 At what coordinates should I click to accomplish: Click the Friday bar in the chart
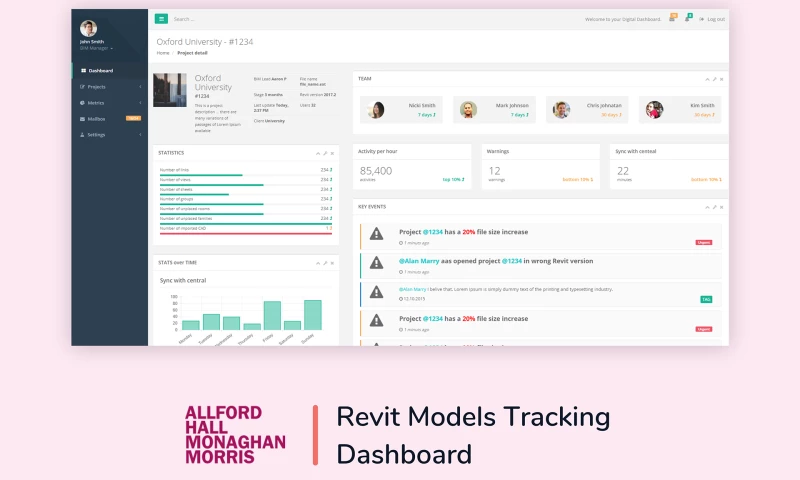tap(272, 315)
